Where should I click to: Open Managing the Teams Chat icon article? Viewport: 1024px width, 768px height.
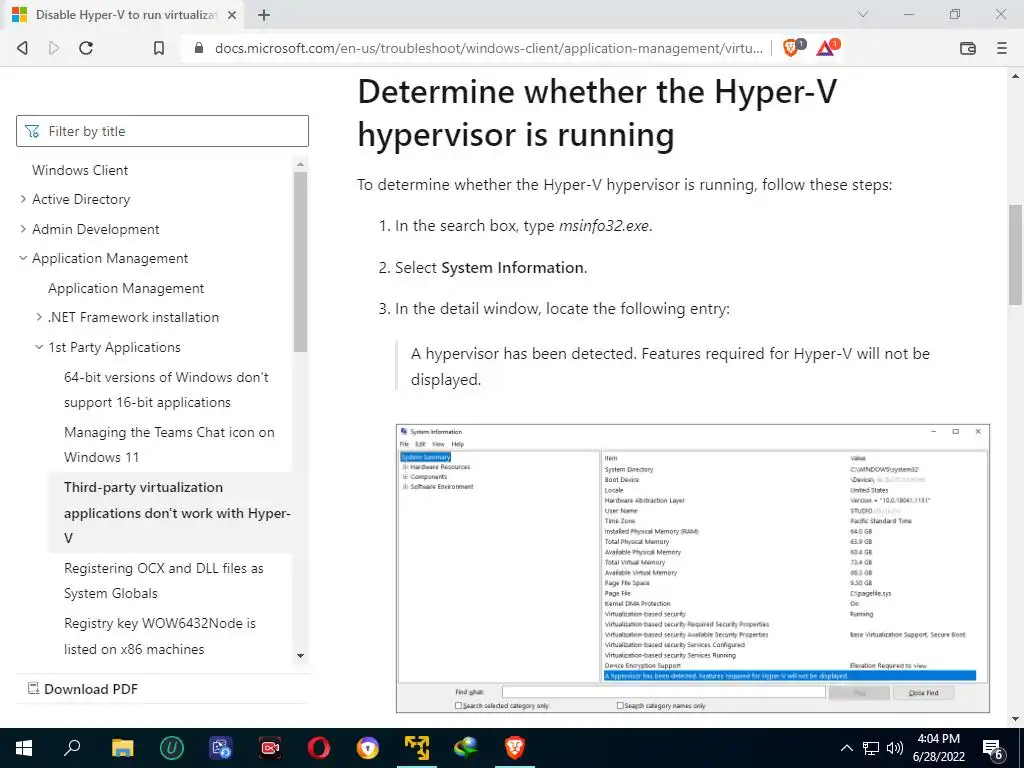tap(169, 444)
